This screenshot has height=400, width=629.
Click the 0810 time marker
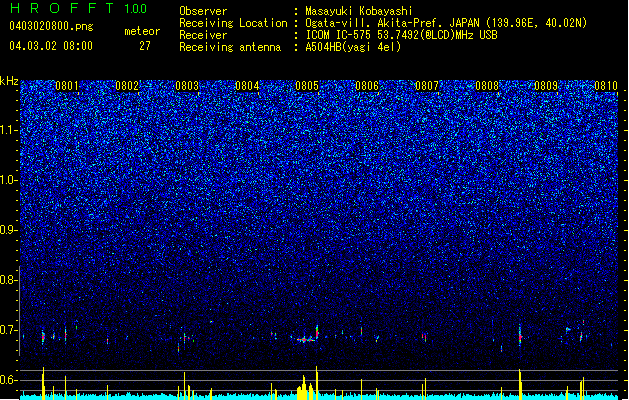[606, 86]
